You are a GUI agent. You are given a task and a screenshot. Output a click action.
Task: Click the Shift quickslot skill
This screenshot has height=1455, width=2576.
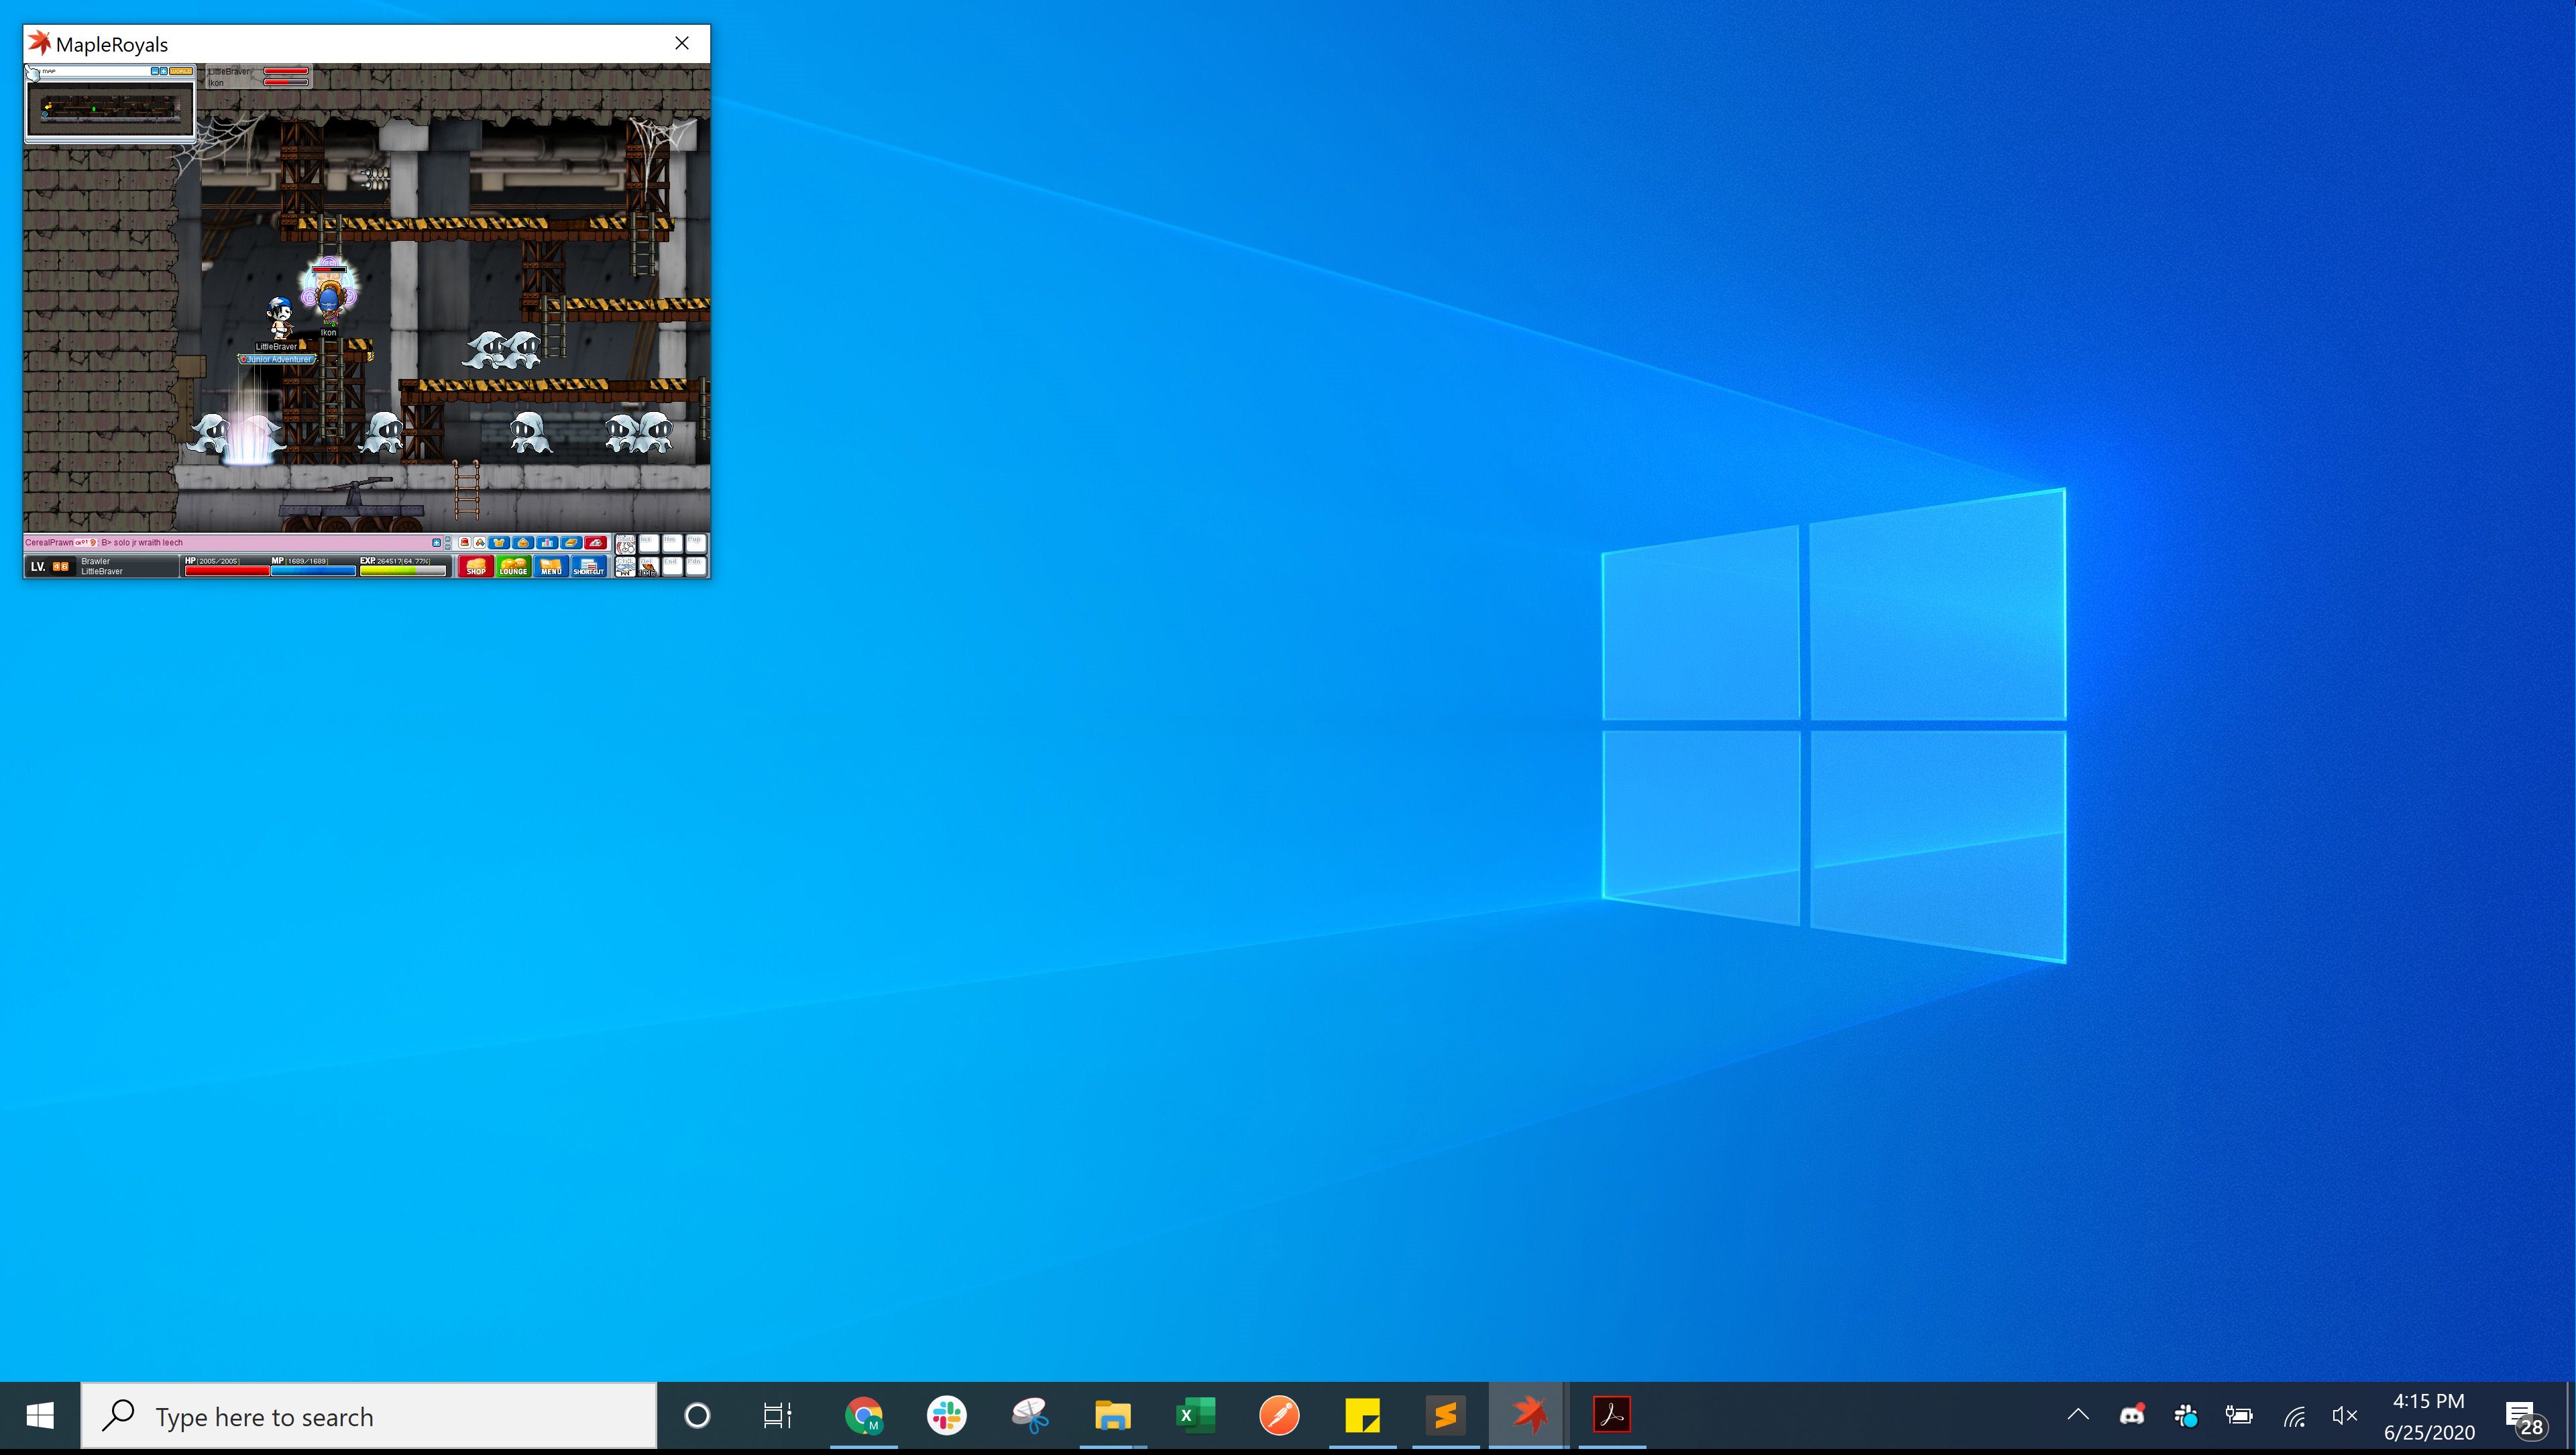point(626,544)
